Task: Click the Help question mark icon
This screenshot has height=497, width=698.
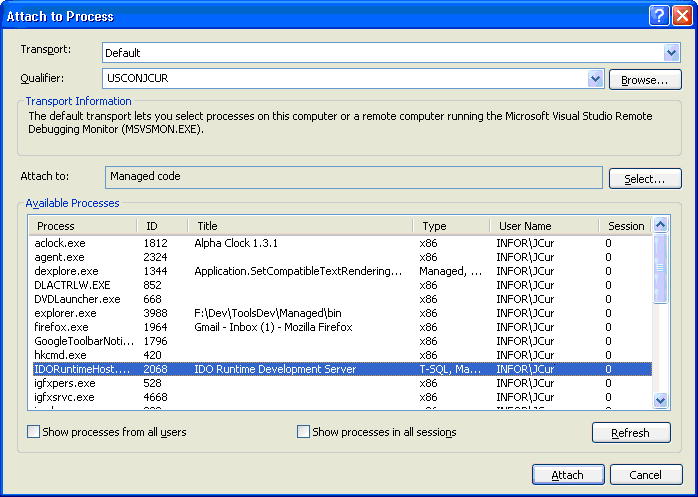Action: 658,15
